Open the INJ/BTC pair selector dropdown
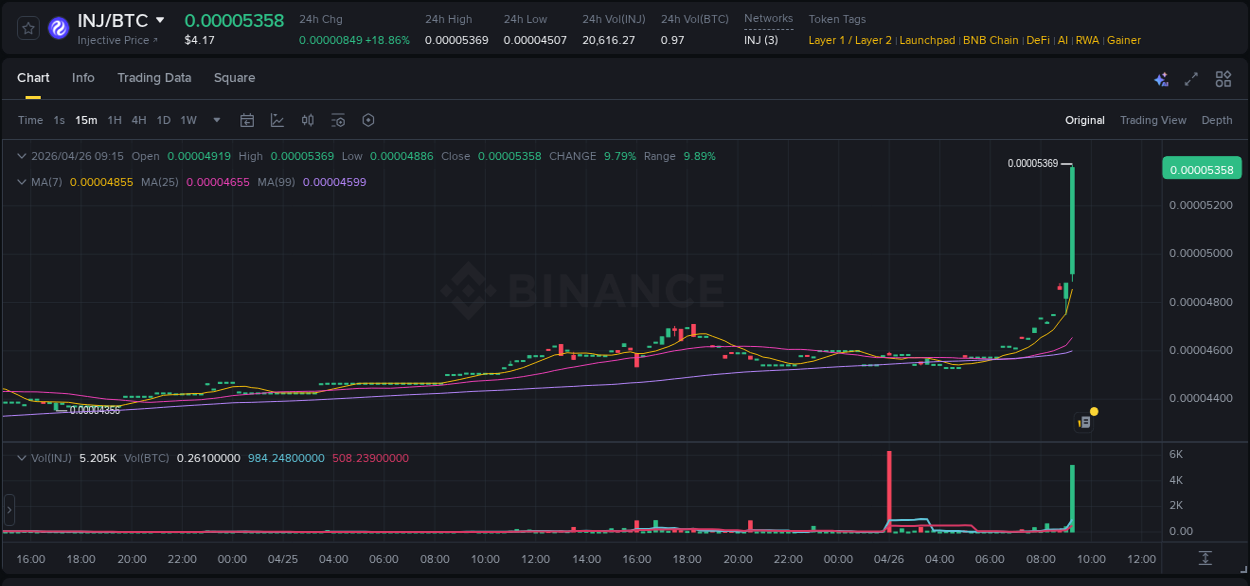Screen dimensions: 1250x586 point(160,21)
